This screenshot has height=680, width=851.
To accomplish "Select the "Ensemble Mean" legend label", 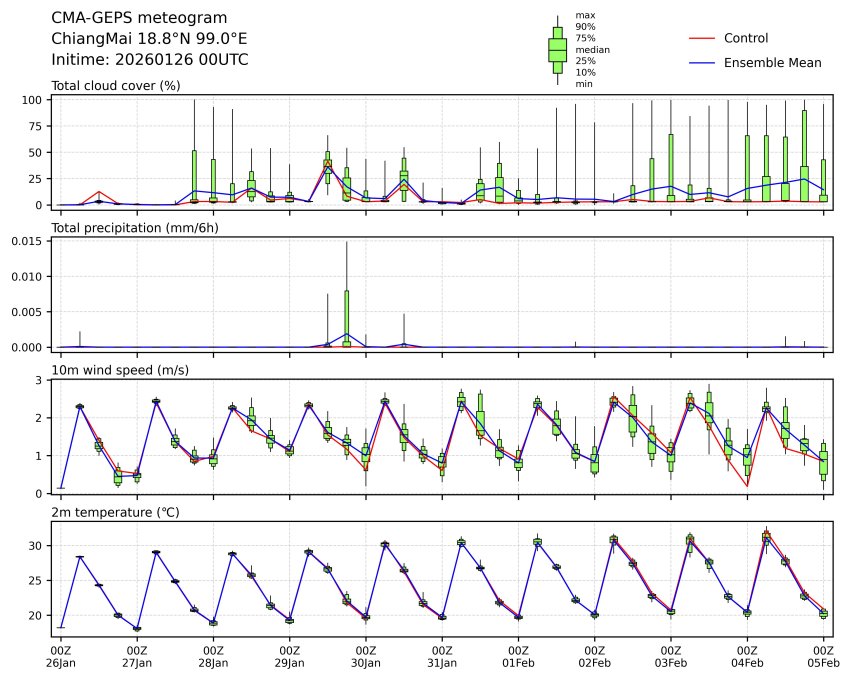I will click(772, 63).
